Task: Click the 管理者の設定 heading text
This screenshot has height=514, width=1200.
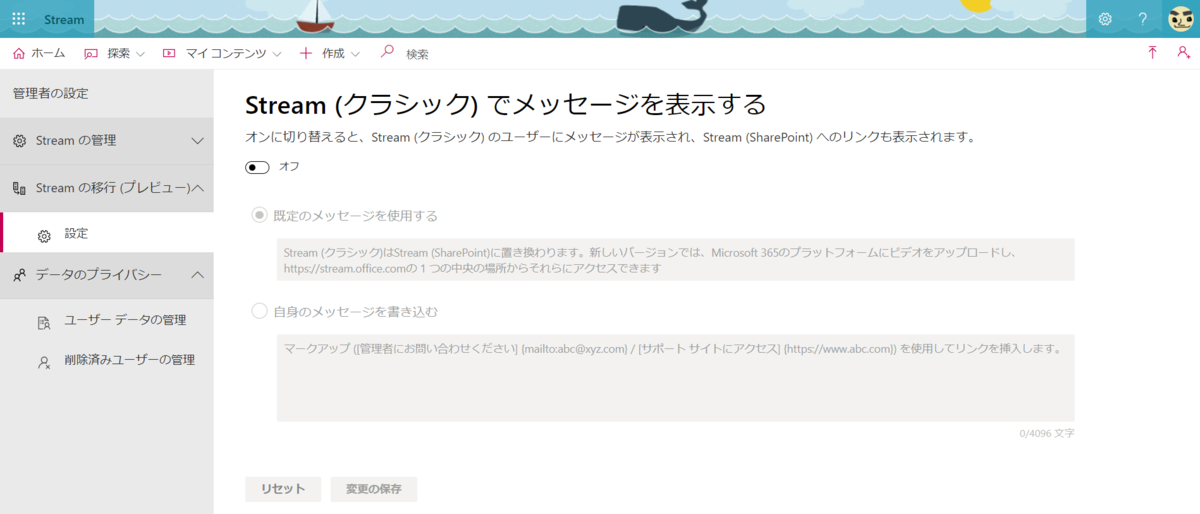Action: [50, 94]
